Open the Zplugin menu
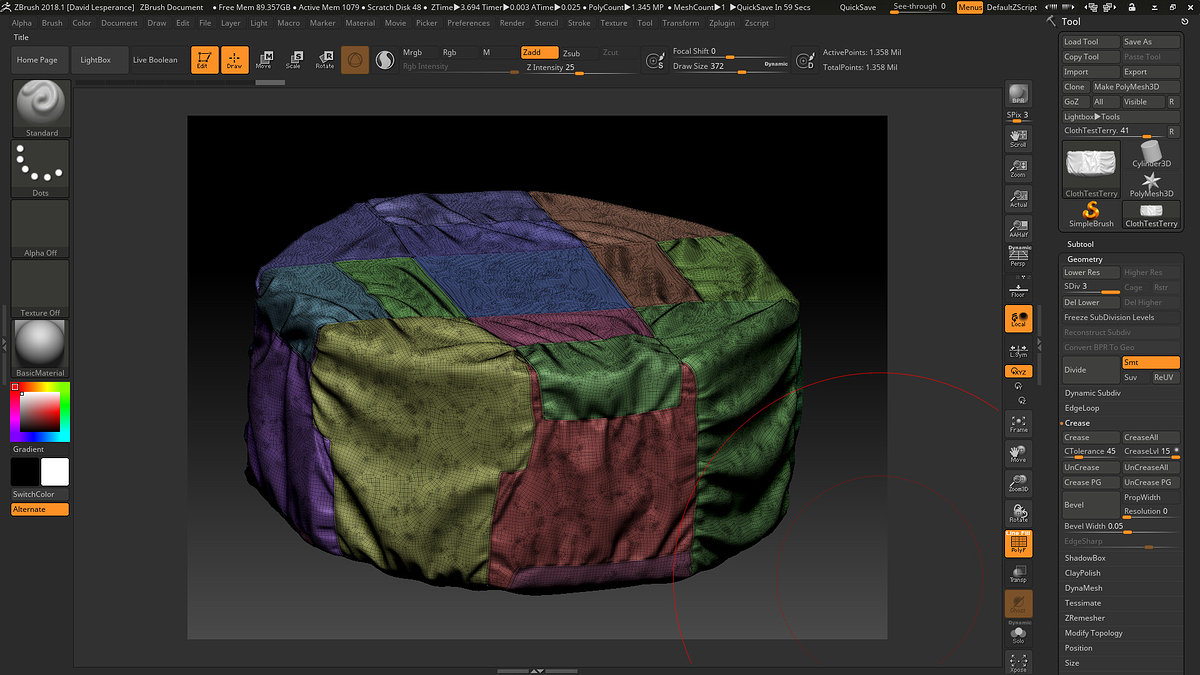The image size is (1200, 675). pos(721,23)
